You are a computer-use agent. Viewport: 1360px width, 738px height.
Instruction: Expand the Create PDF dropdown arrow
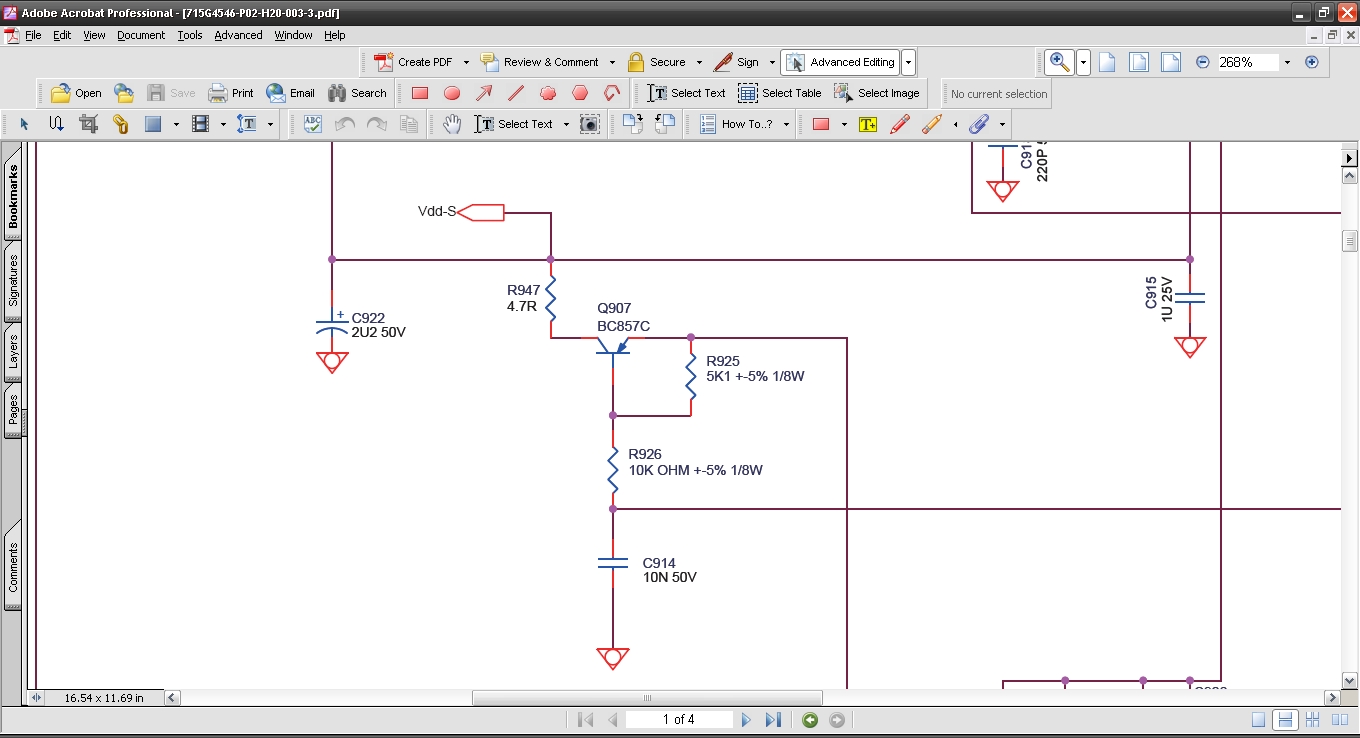point(466,62)
